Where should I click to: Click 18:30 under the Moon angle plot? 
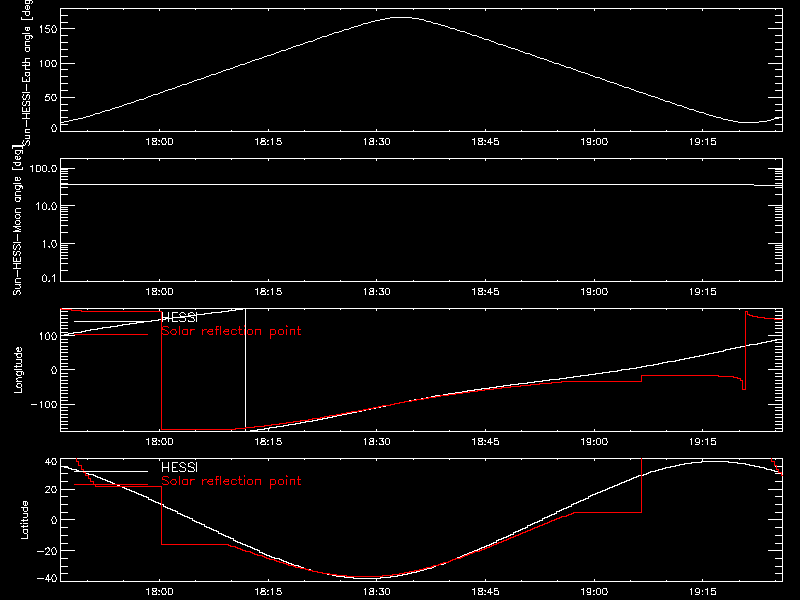point(377,292)
